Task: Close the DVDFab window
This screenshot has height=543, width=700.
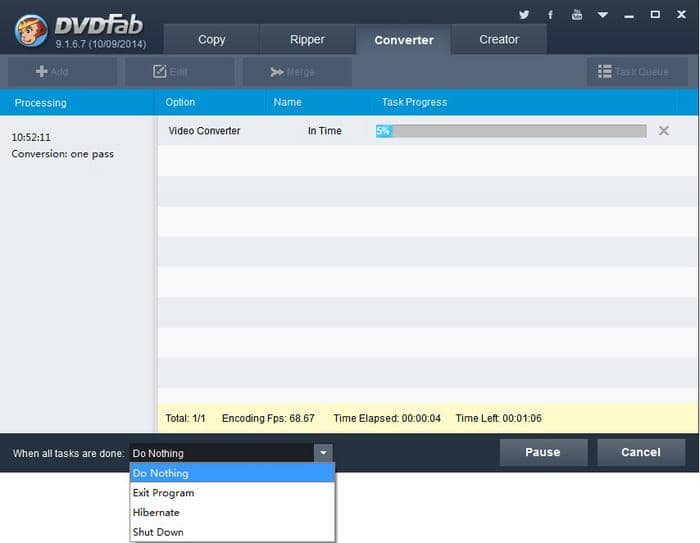Action: tap(681, 14)
